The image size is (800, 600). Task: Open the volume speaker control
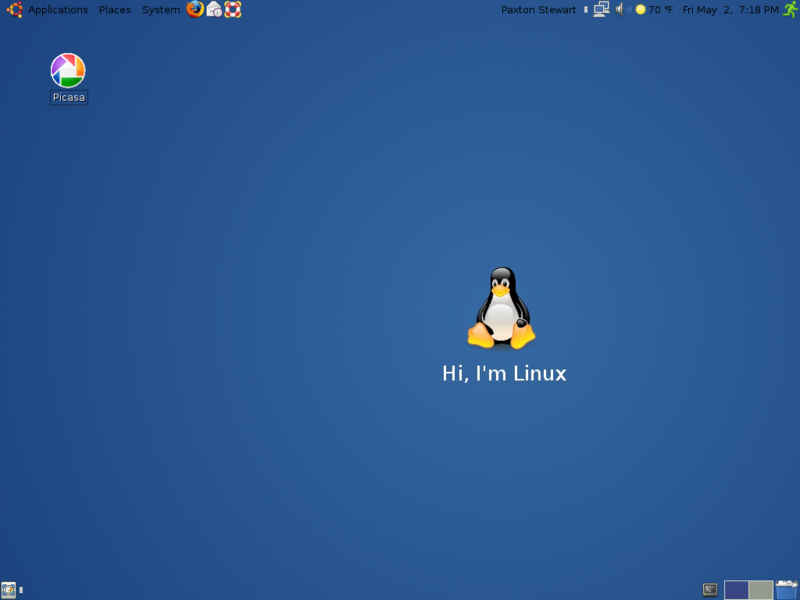coord(622,9)
